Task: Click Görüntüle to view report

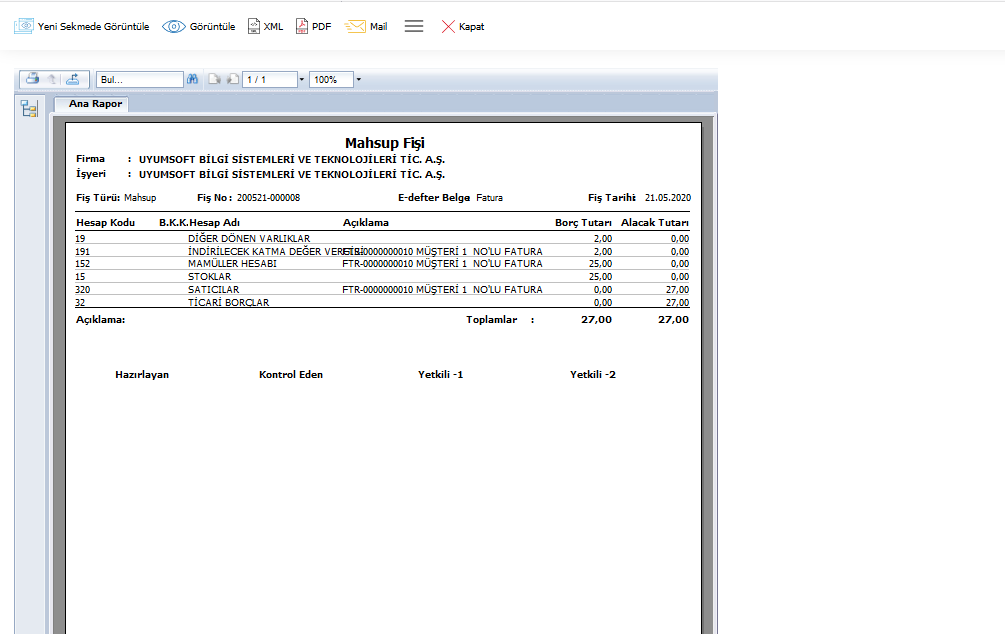Action: (199, 27)
